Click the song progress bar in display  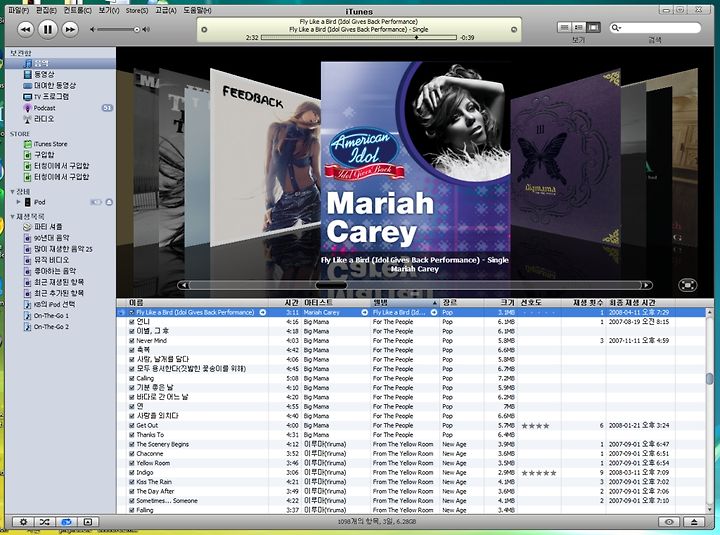359,38
